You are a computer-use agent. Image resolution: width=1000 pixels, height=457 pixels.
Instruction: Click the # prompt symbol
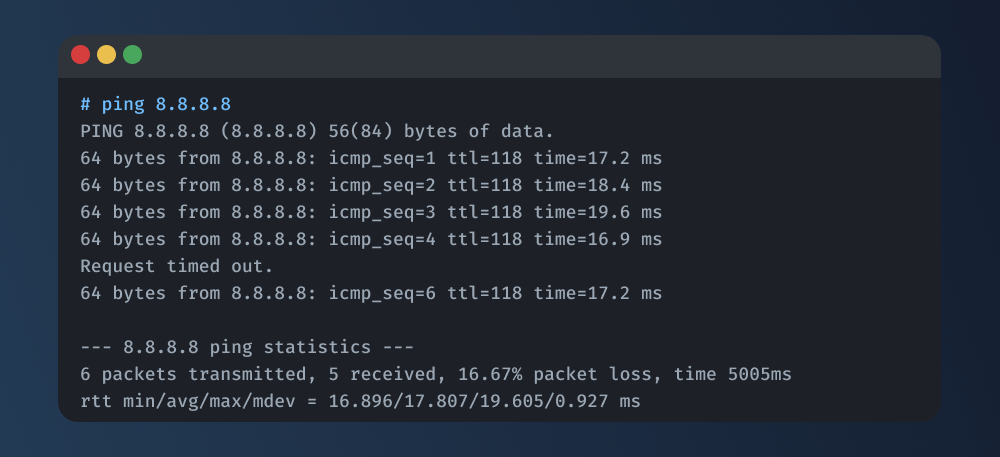tap(86, 104)
